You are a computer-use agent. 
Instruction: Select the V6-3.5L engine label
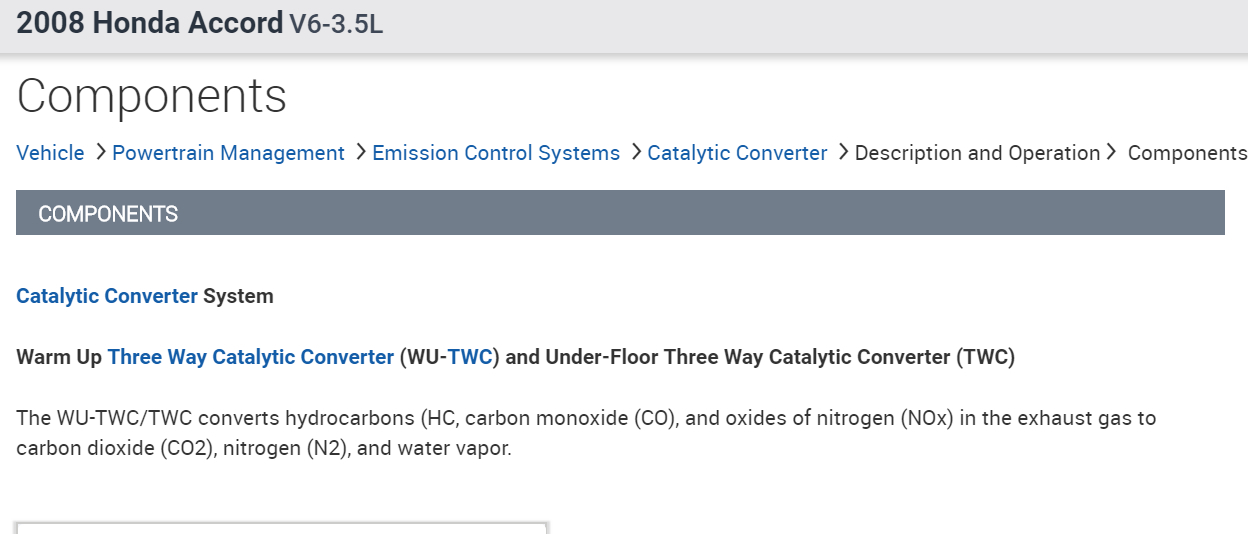[336, 25]
